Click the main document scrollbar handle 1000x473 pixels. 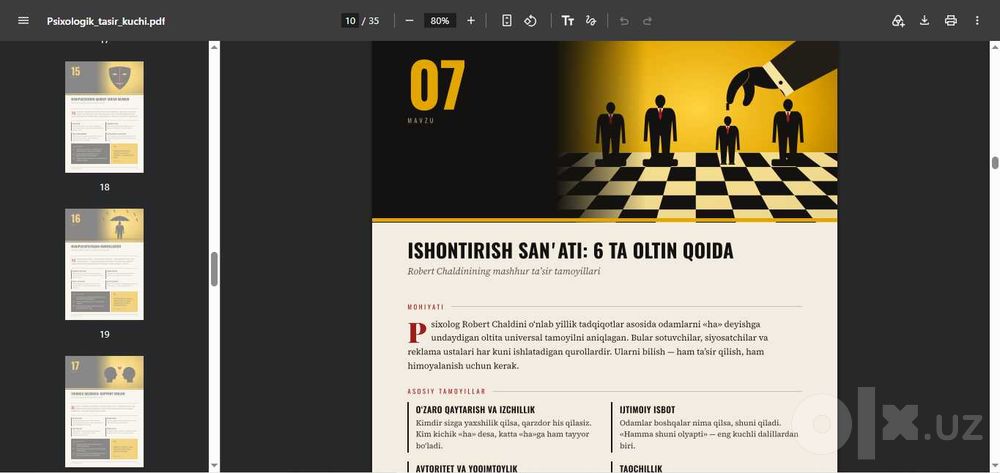tap(995, 163)
